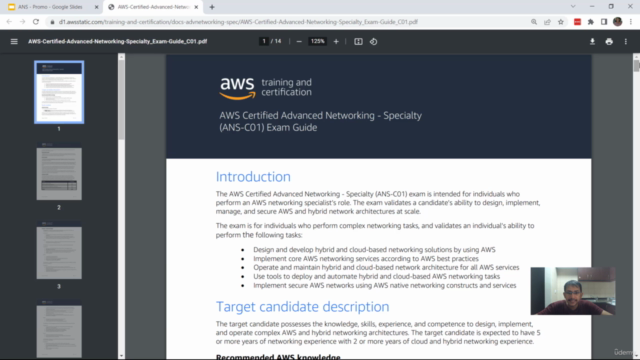View site information lock icon
The image size is (640, 360).
point(52,22)
